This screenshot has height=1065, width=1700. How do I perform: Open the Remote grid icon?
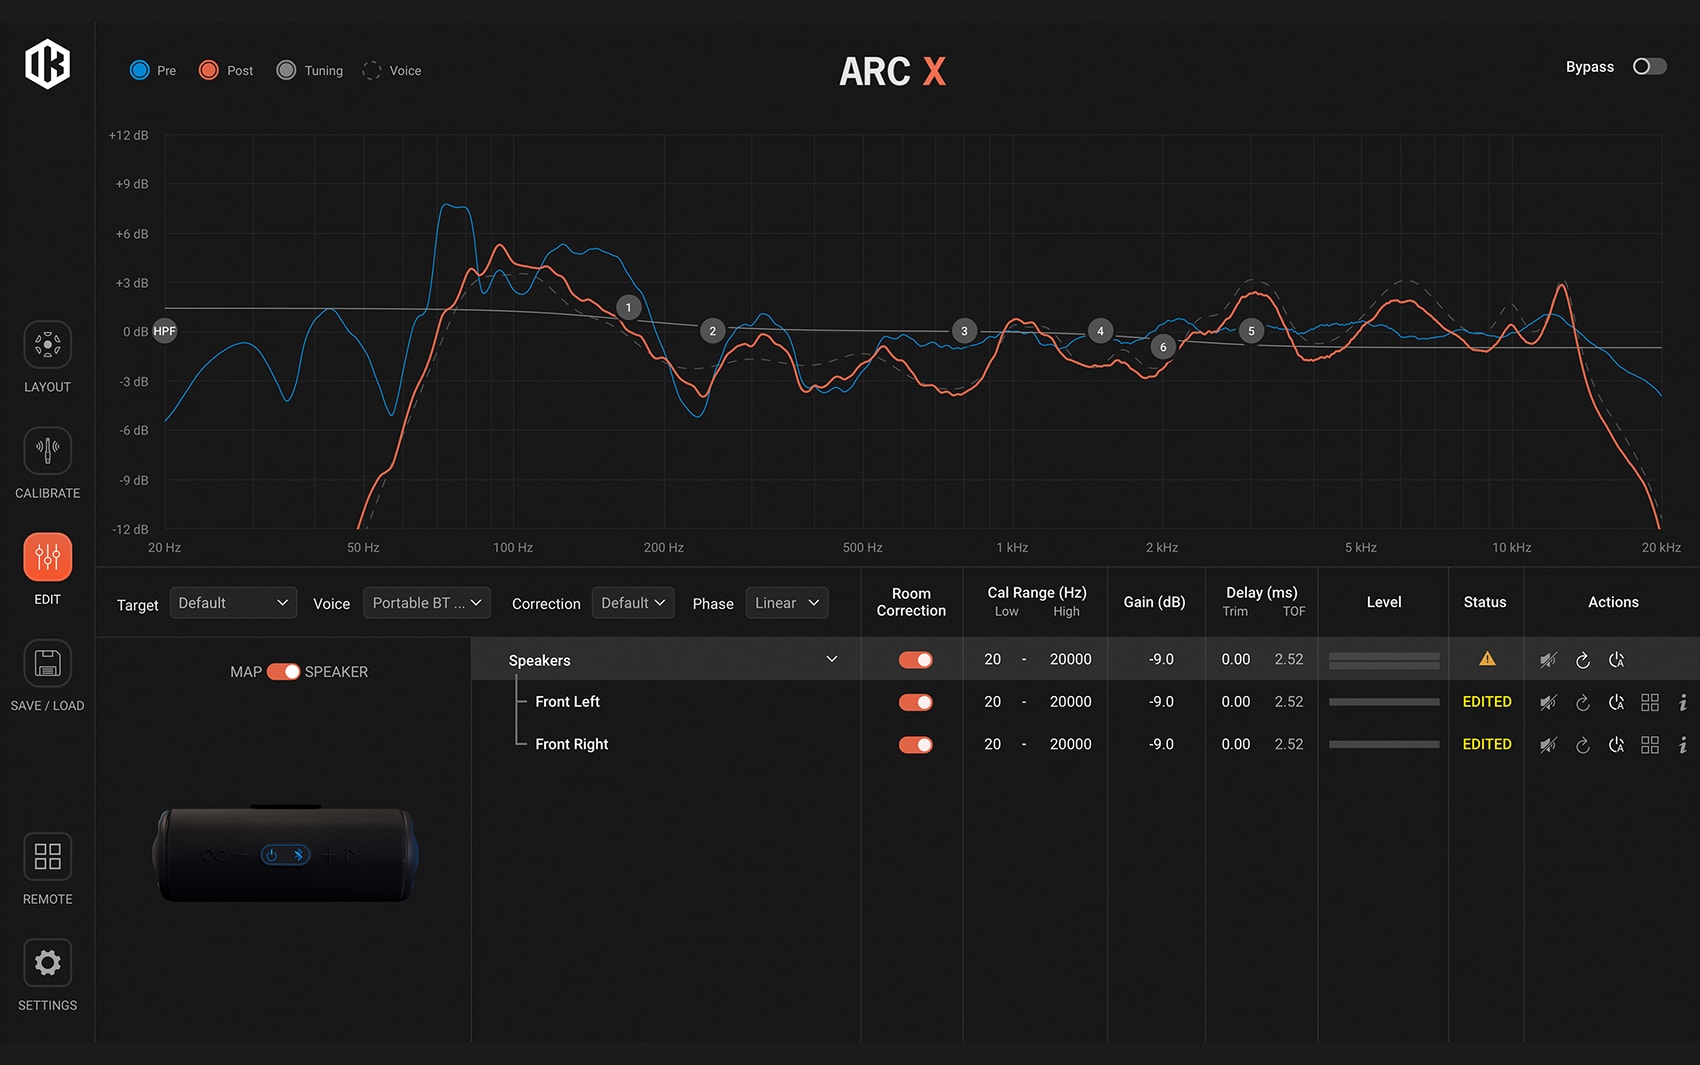click(x=47, y=857)
